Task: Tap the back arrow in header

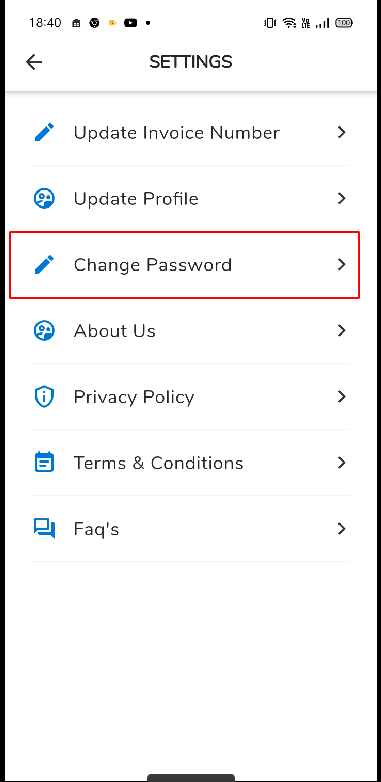Action: tap(34, 62)
